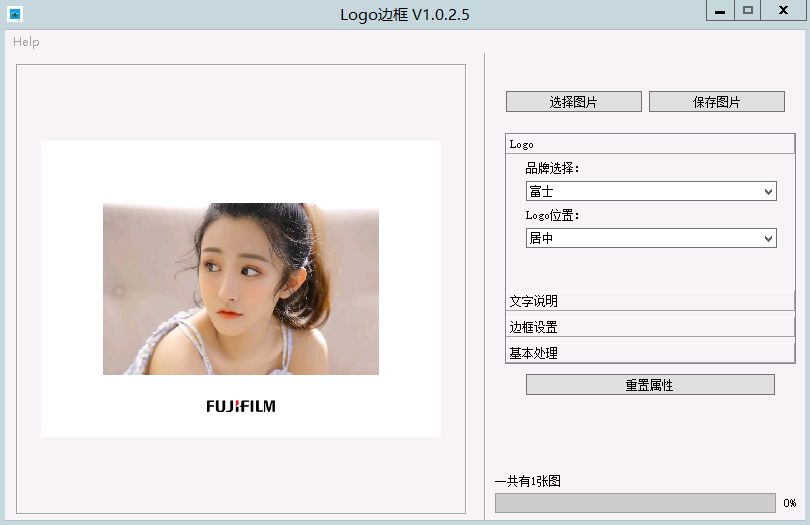Click the FUJIFILM logo in preview
The width and height of the screenshot is (810, 525).
coord(241,406)
